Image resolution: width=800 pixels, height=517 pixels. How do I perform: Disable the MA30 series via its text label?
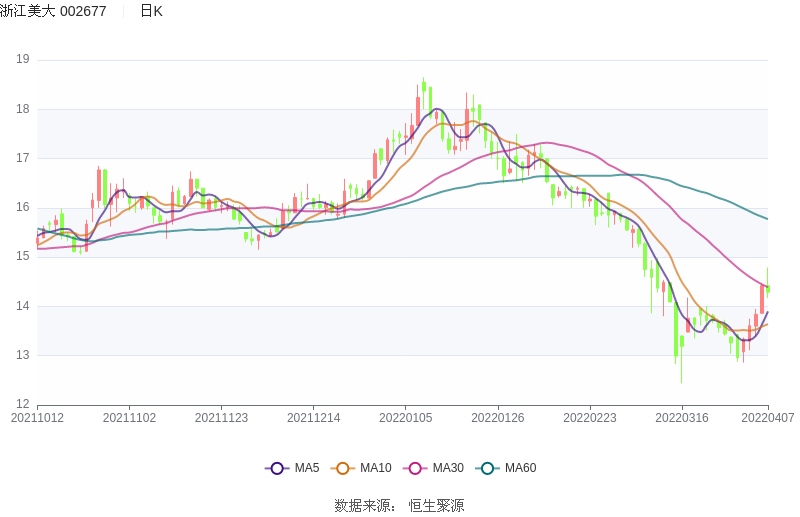pyautogui.click(x=448, y=468)
